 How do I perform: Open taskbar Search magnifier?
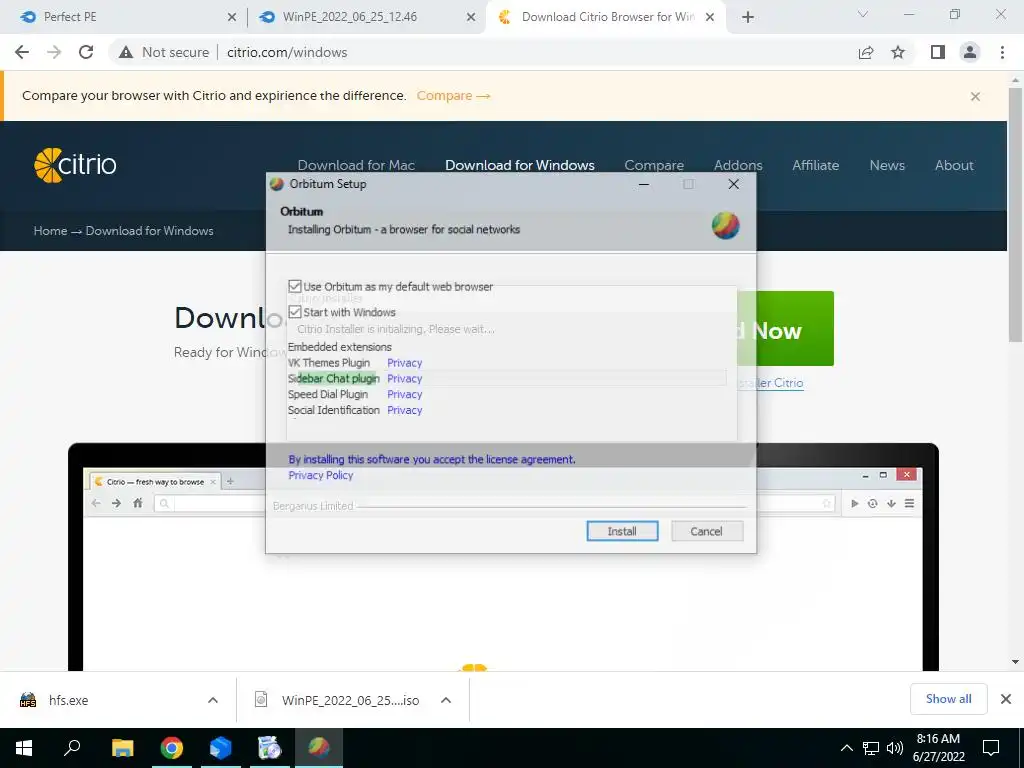pyautogui.click(x=72, y=748)
